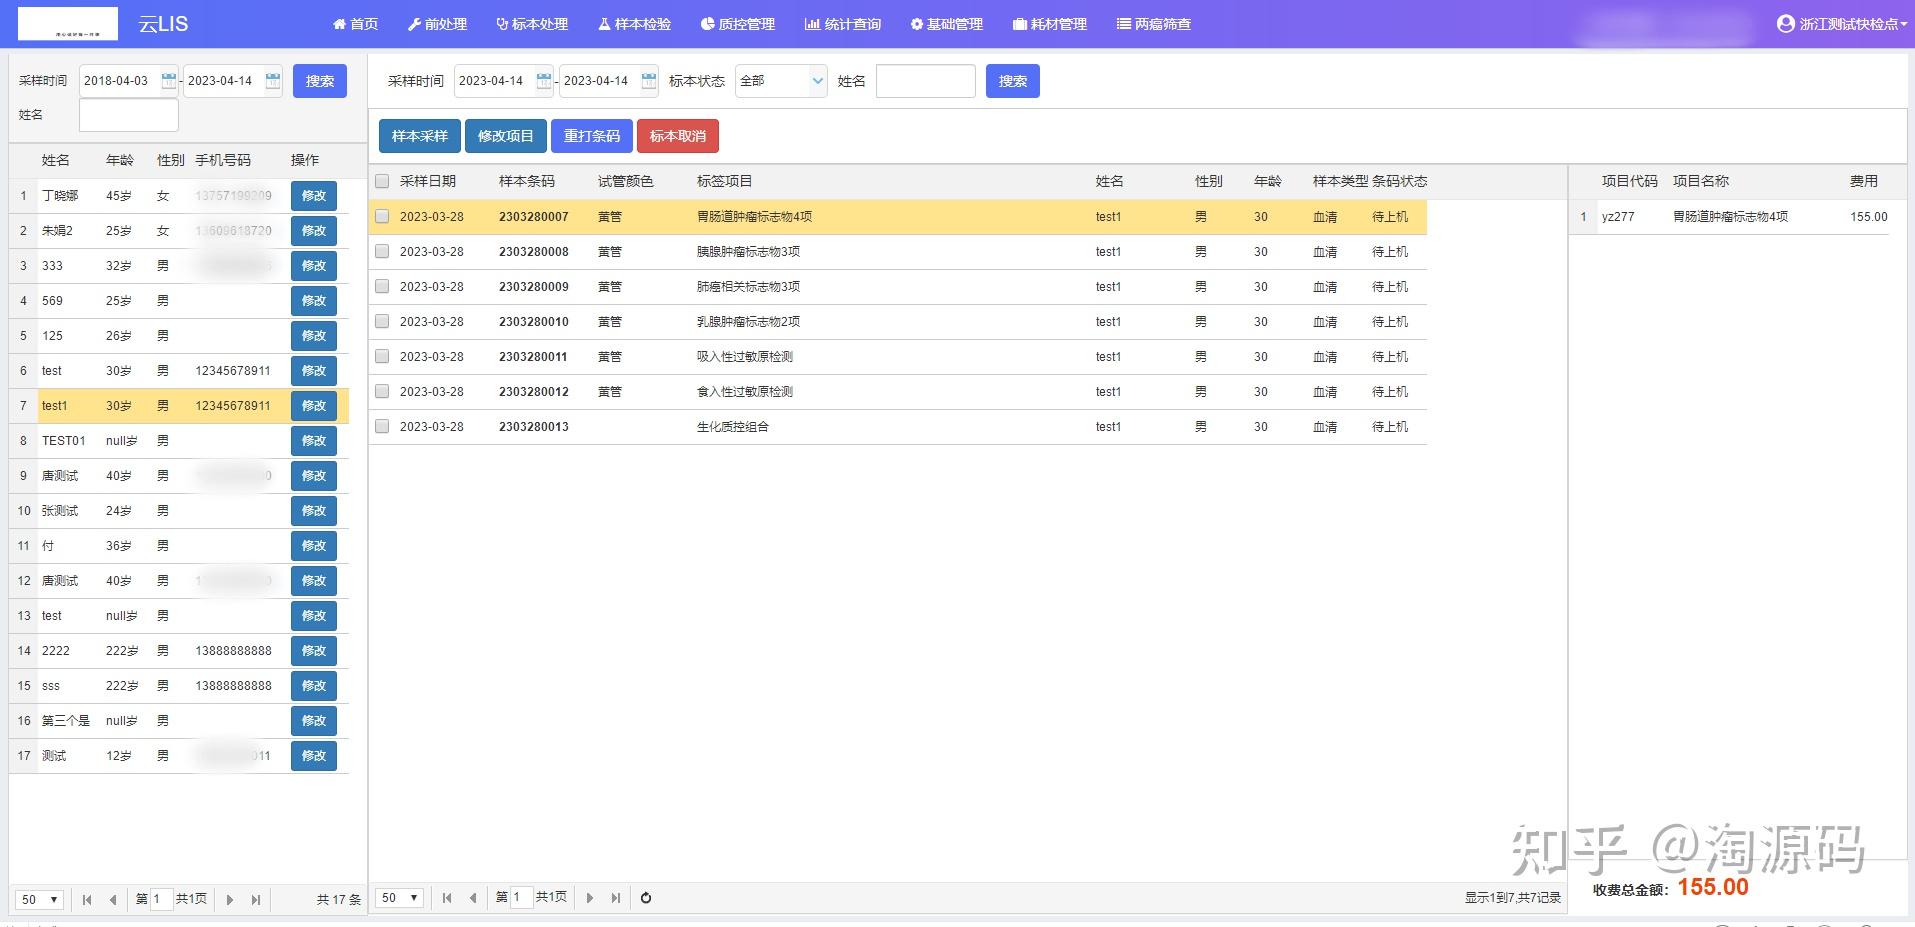Screen dimensions: 1915x927
Task: Open the 统计查询 statistics query icon
Action: [812, 23]
